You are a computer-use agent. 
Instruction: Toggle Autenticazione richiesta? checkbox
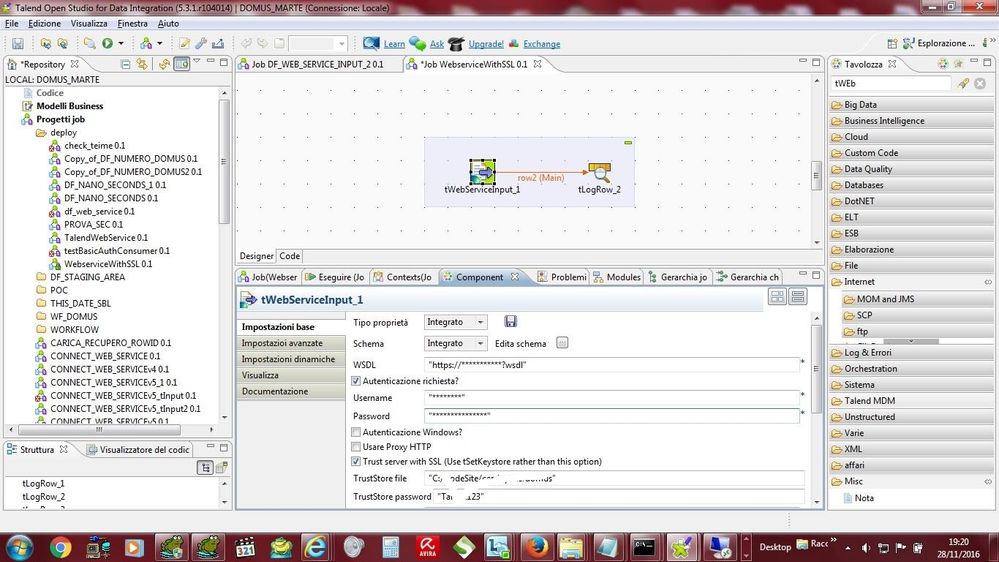(x=356, y=381)
